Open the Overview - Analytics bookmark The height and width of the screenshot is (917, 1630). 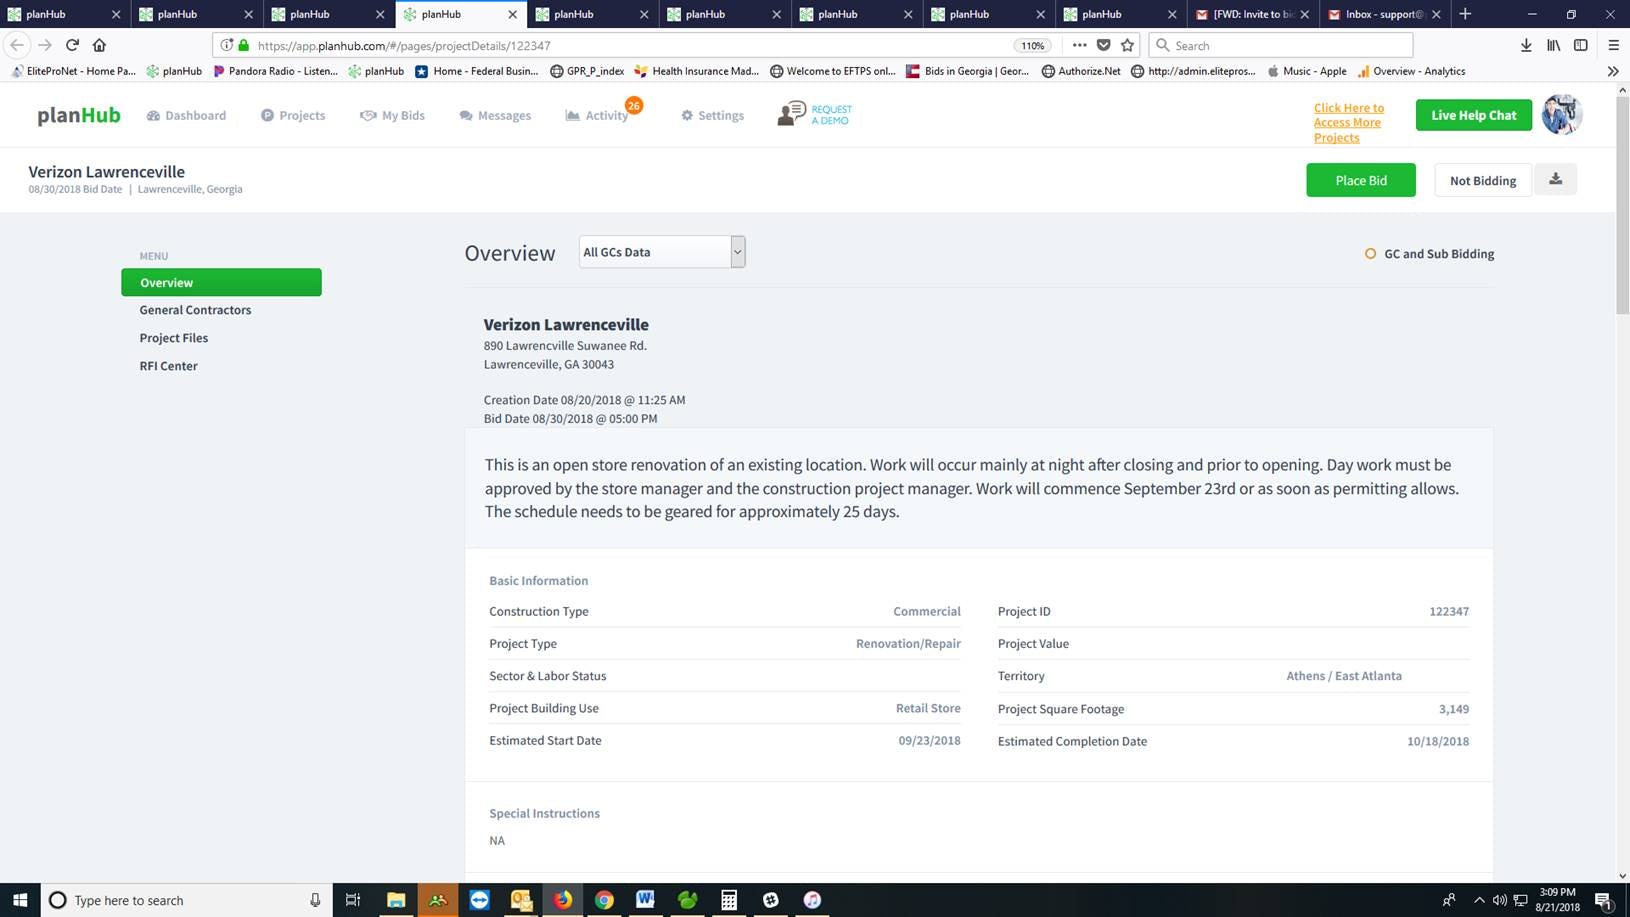[x=1411, y=71]
